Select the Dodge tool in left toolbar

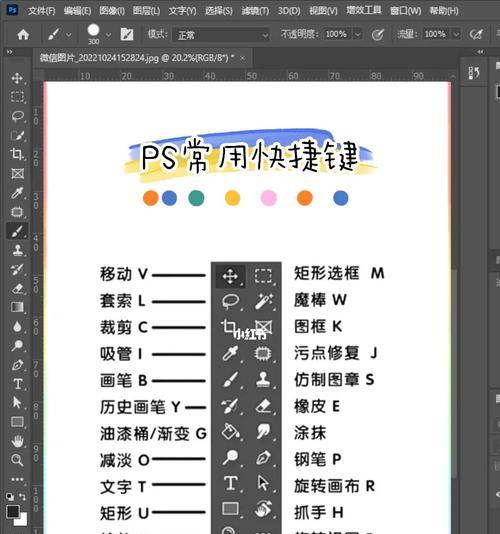coord(17,346)
